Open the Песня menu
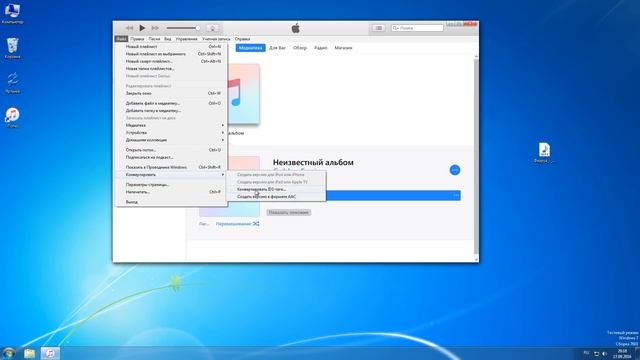Viewport: 640px width, 360px height. pos(154,39)
